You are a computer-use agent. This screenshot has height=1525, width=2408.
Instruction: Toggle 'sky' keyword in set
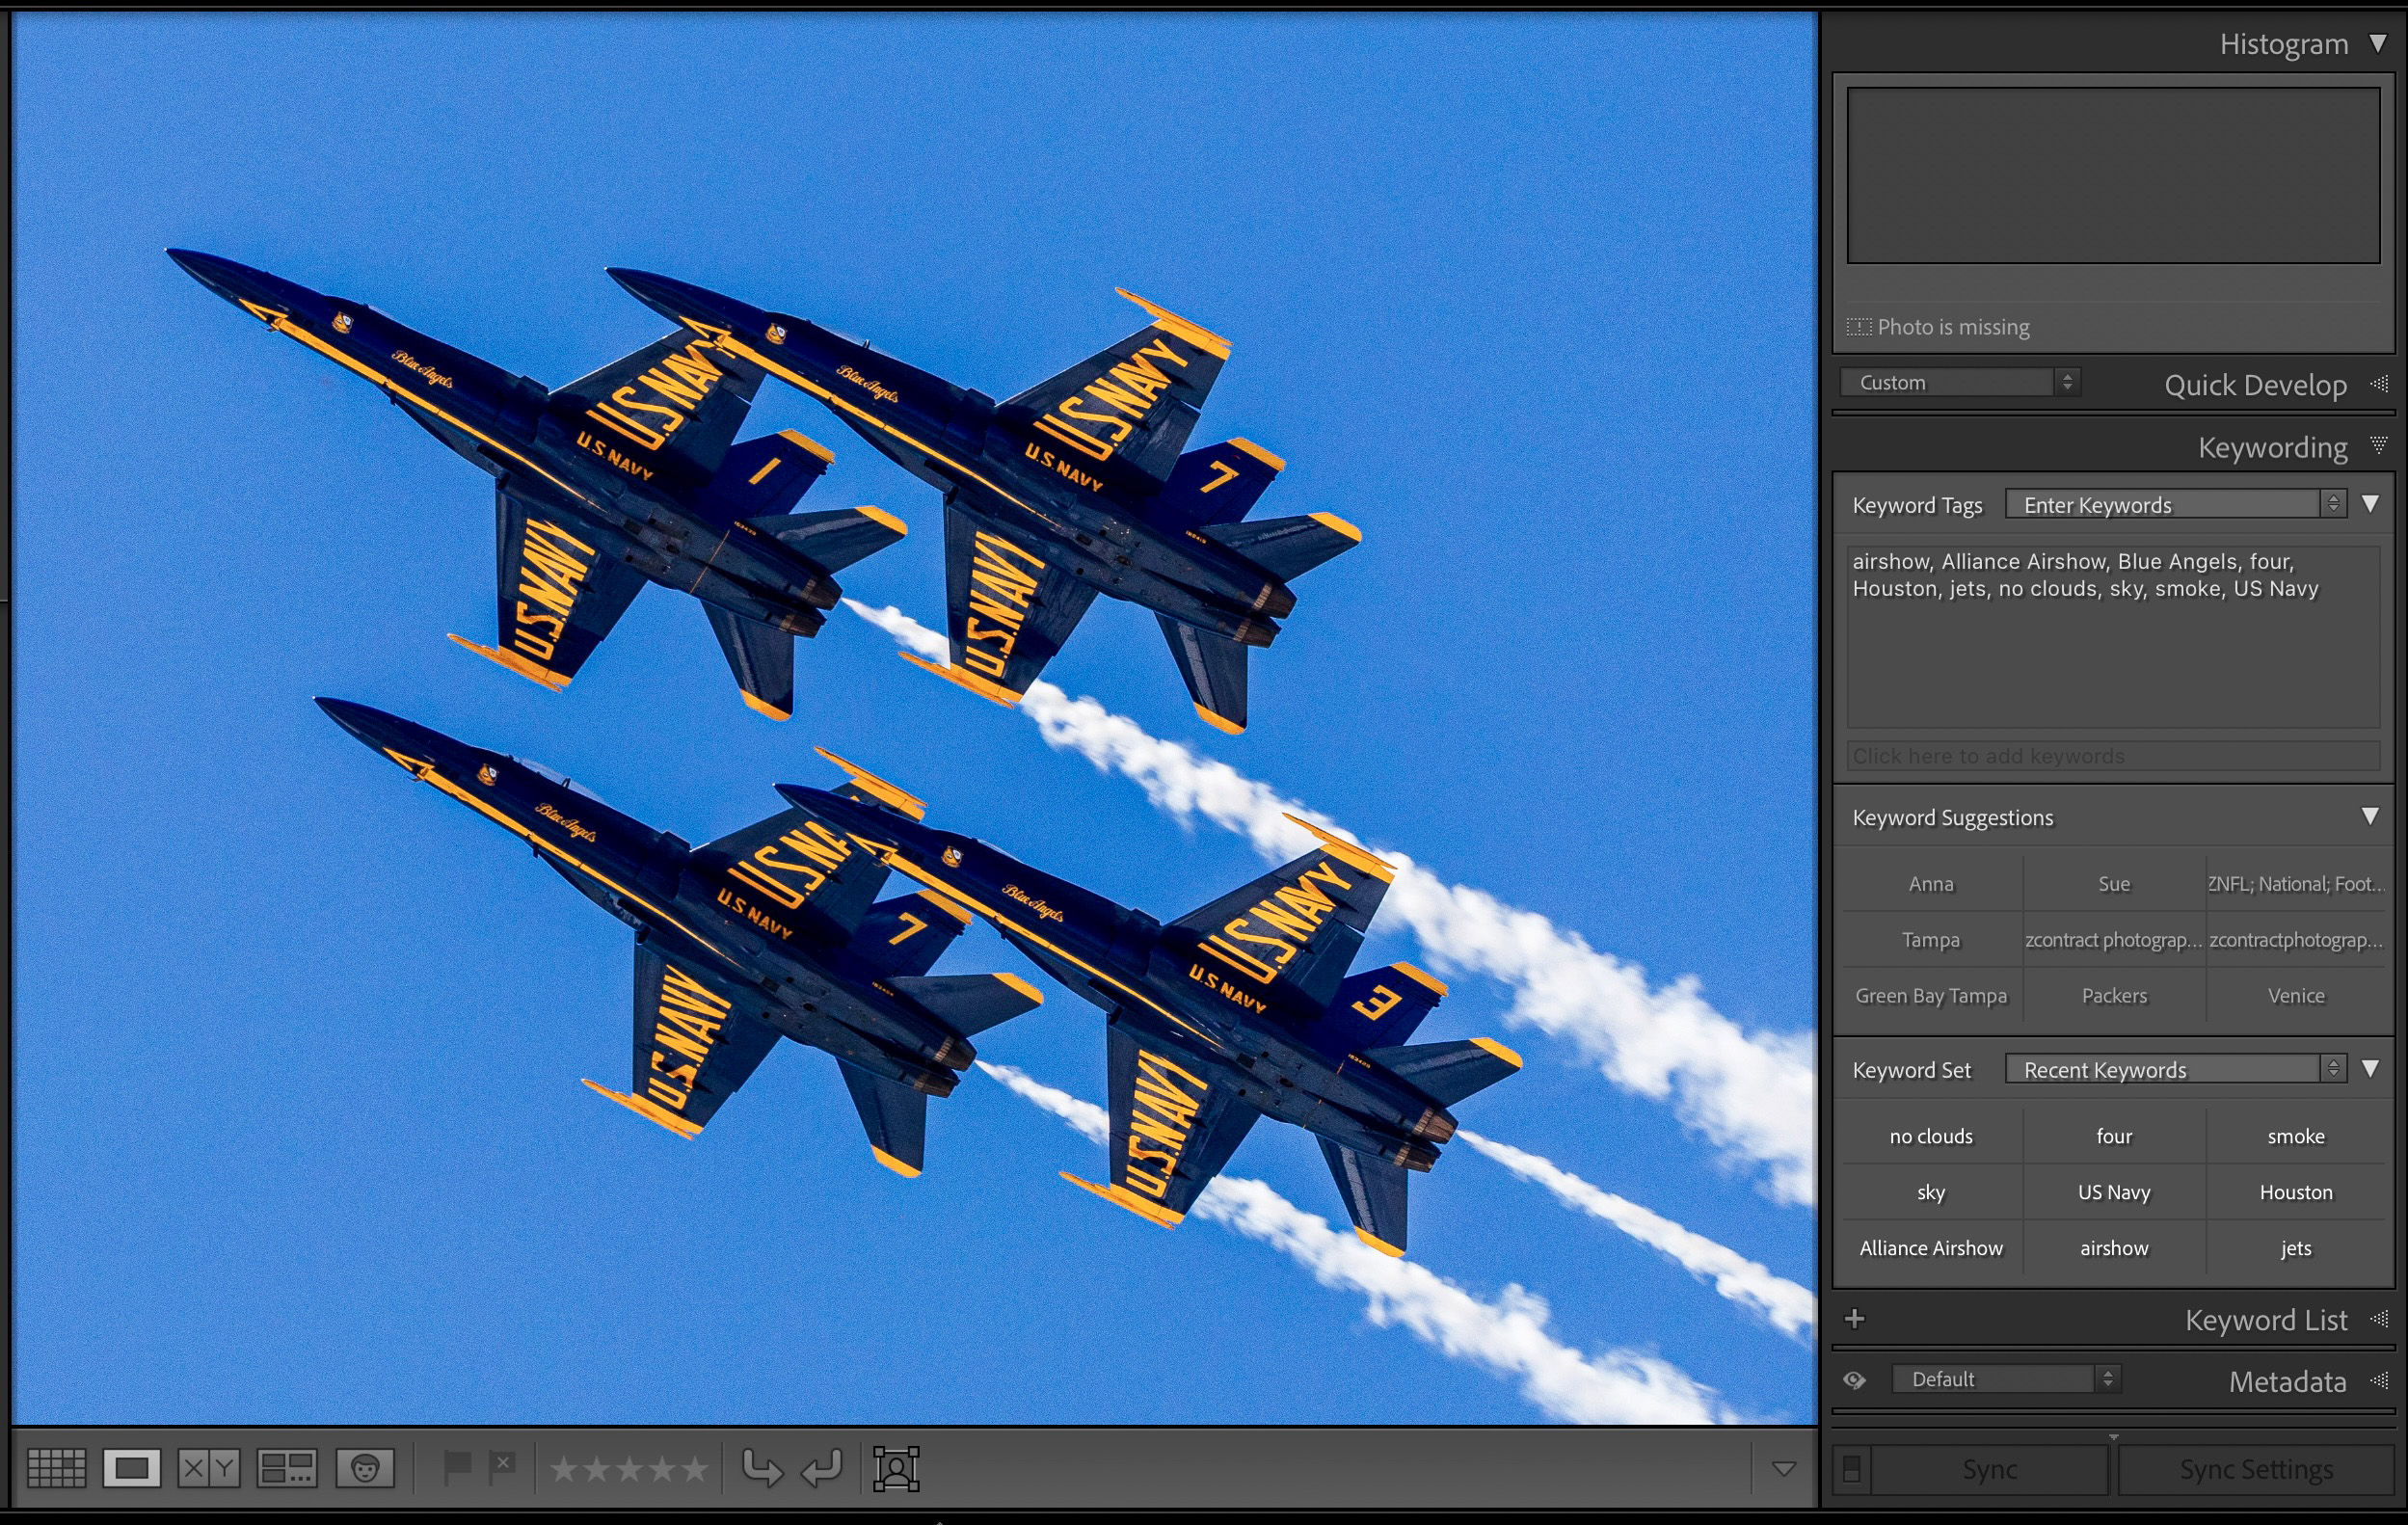click(1930, 1192)
